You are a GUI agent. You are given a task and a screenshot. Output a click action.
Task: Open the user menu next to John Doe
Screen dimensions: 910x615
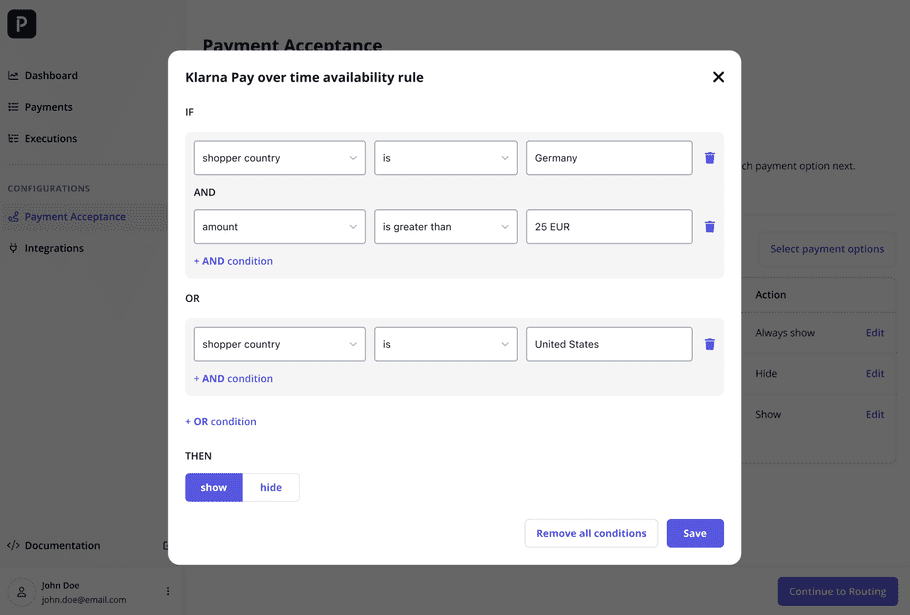point(168,591)
